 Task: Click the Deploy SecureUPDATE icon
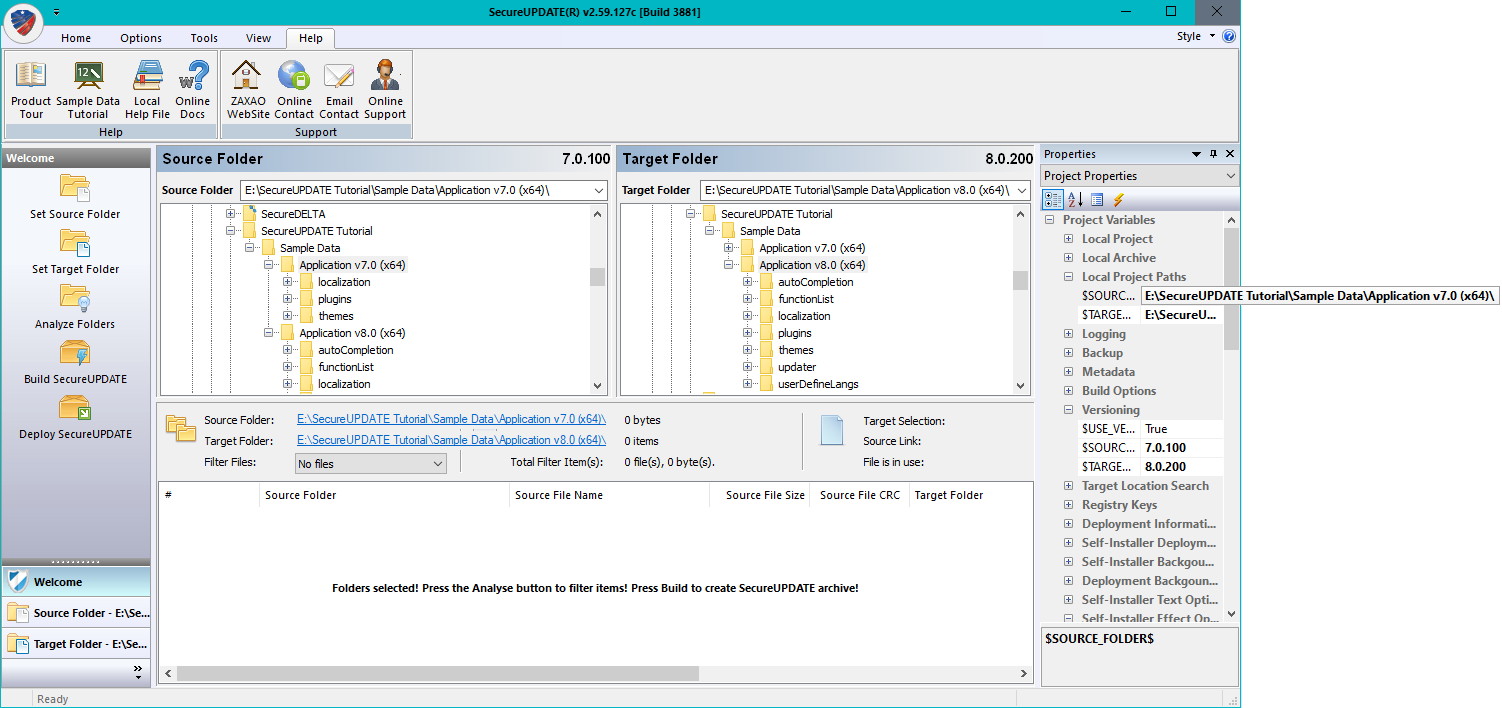click(75, 408)
